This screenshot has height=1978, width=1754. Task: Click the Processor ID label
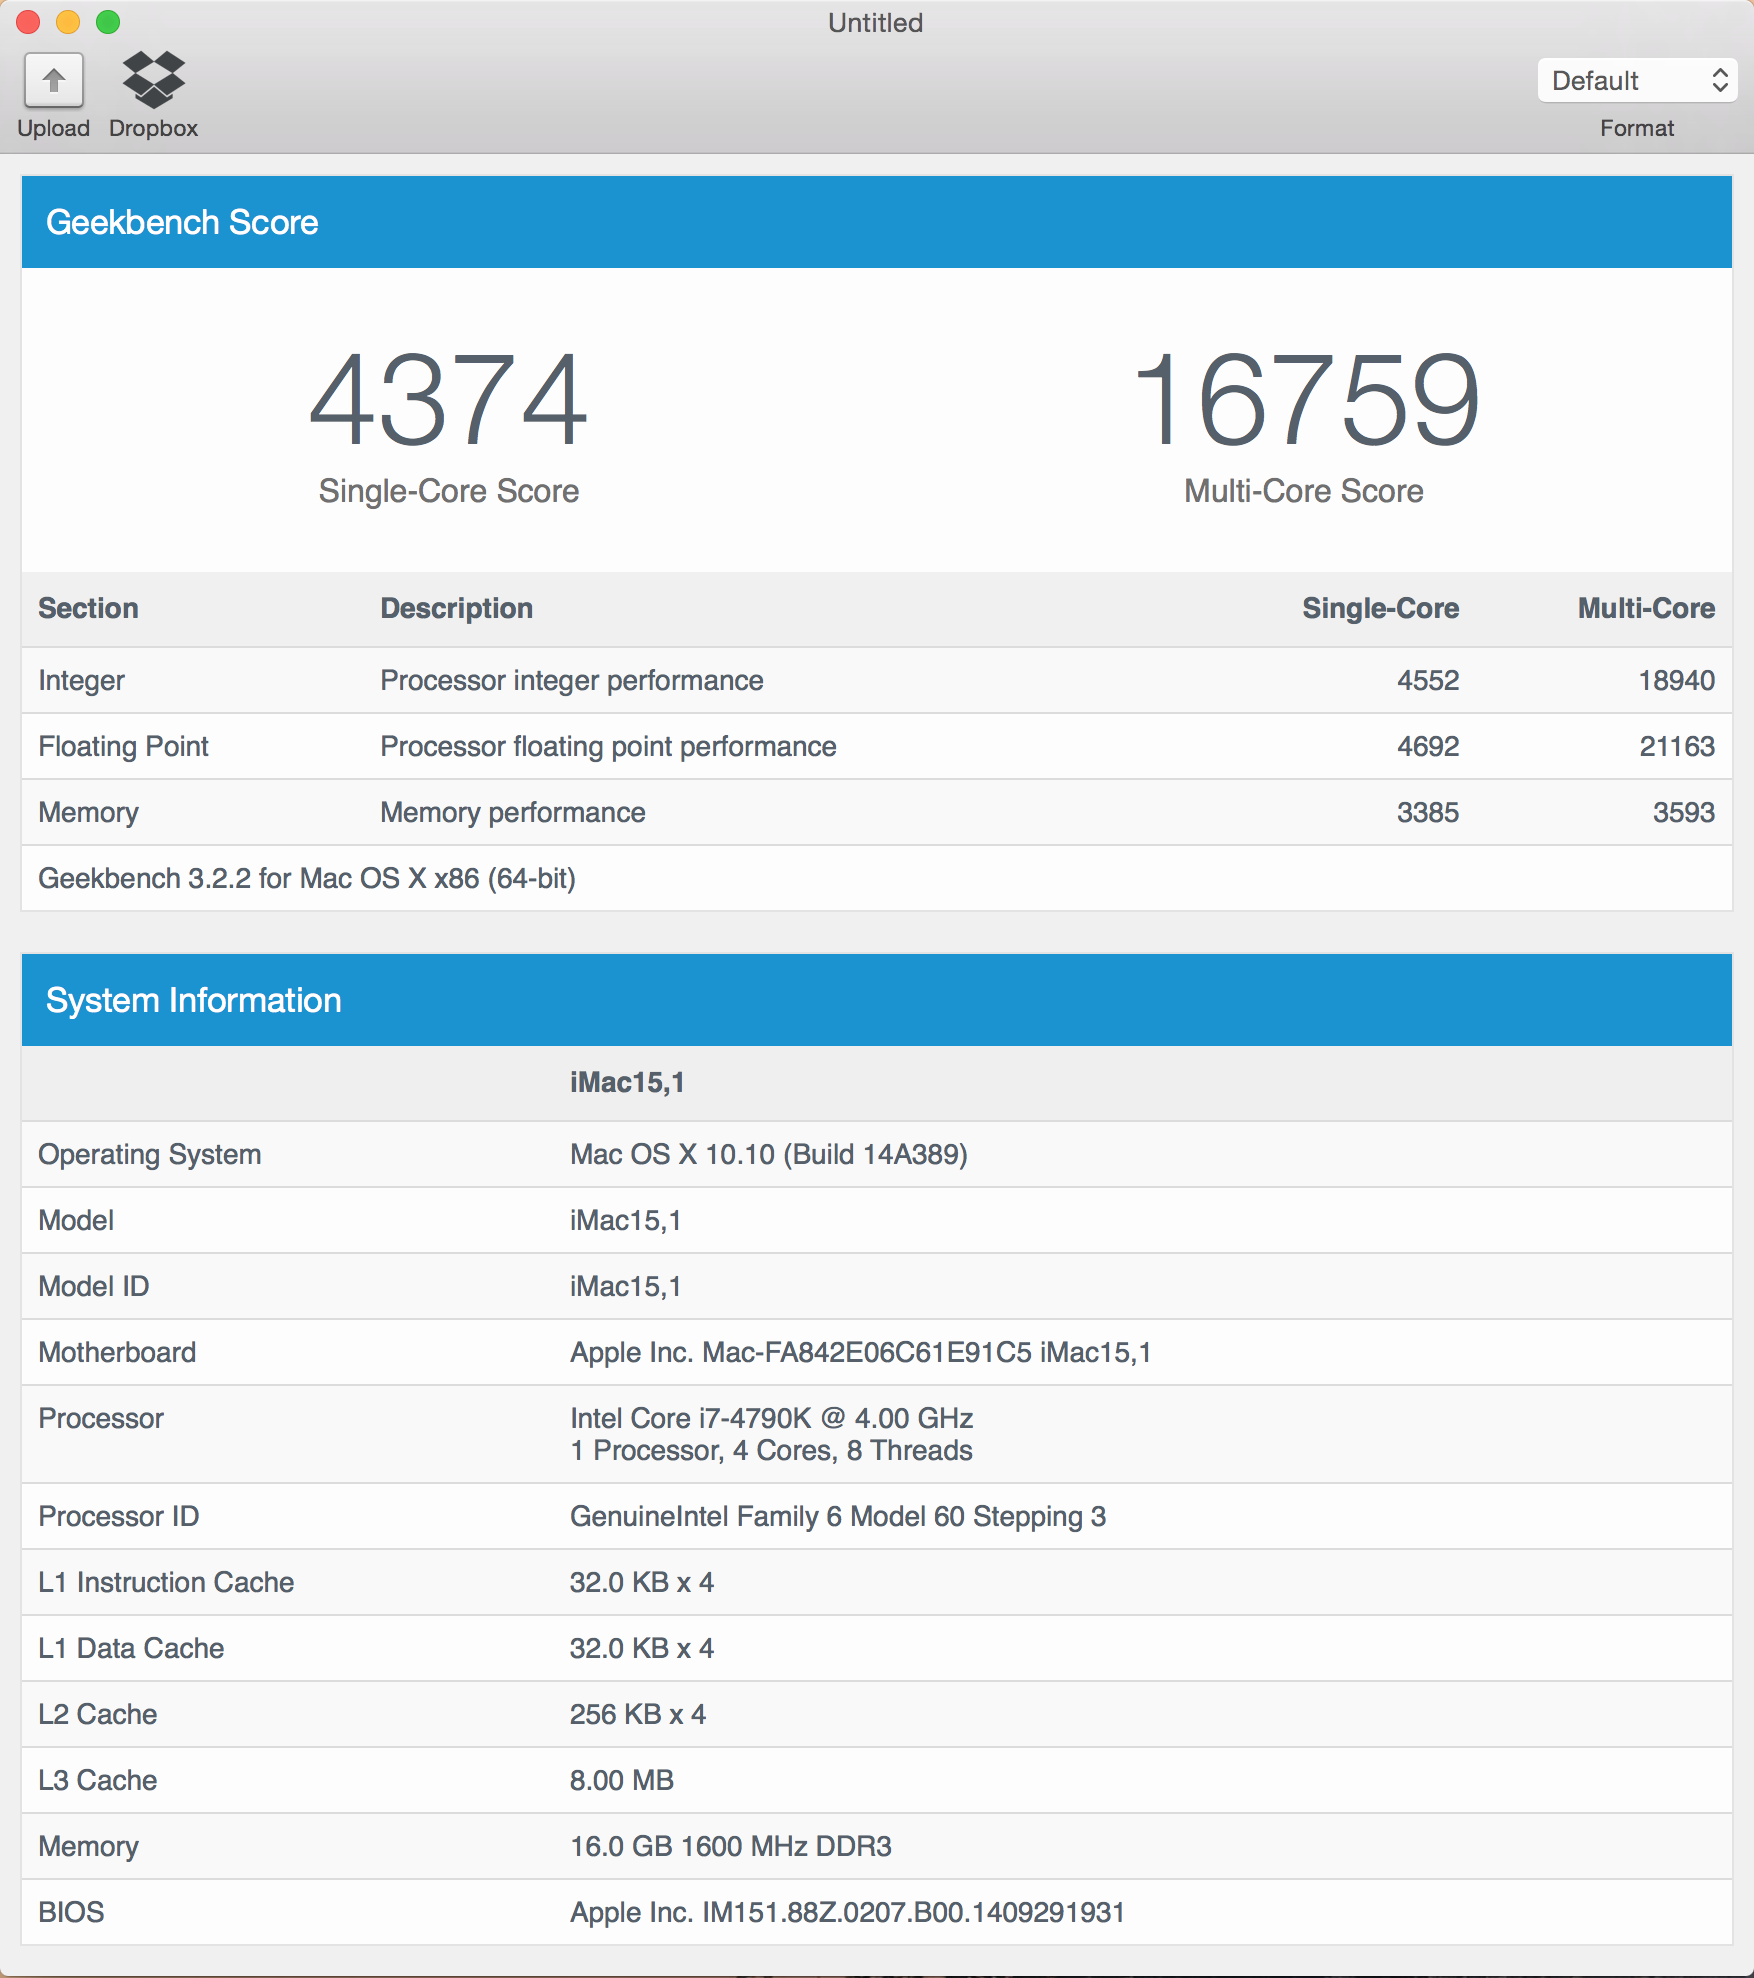coord(119,1517)
